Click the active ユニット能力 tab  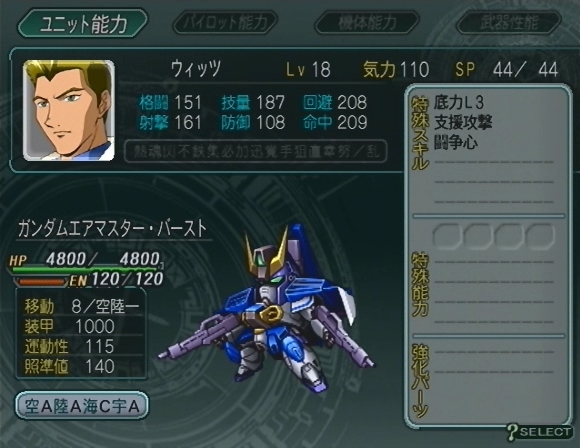(x=83, y=23)
